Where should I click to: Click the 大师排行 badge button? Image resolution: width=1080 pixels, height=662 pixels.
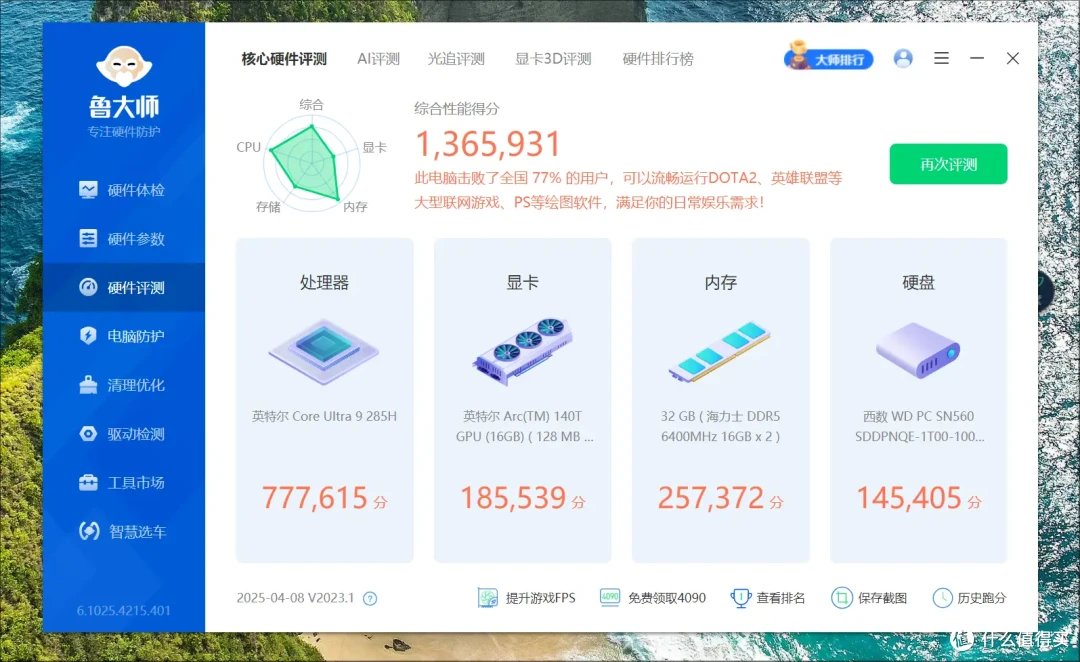[829, 58]
